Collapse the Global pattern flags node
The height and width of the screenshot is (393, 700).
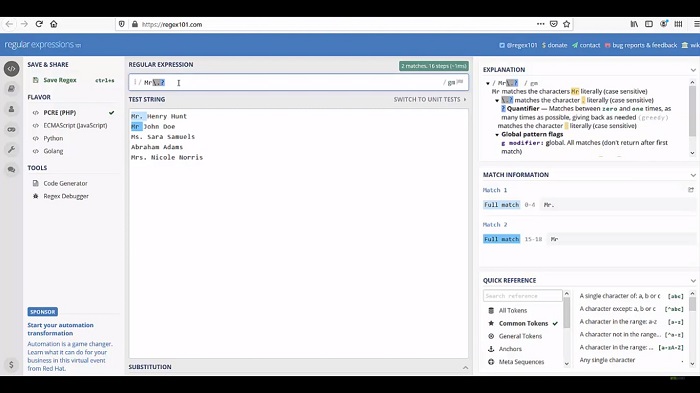497,134
